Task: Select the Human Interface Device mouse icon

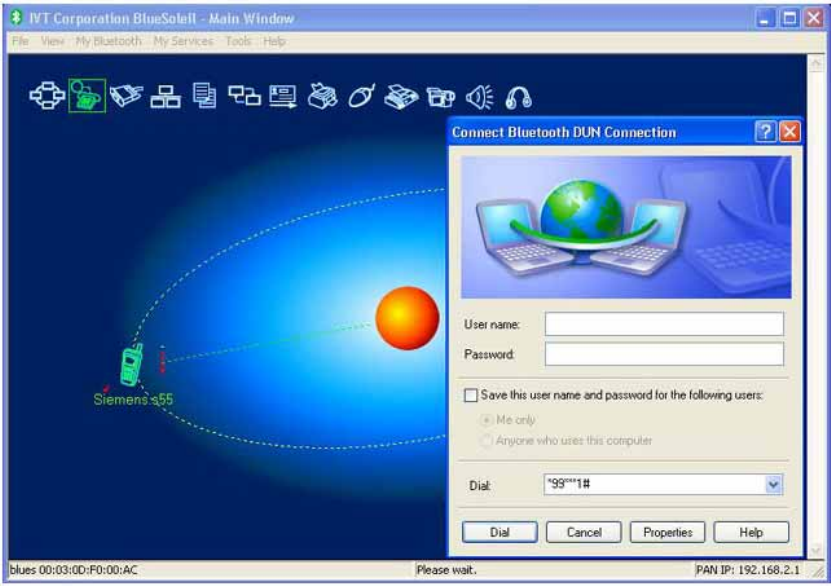Action: point(362,96)
